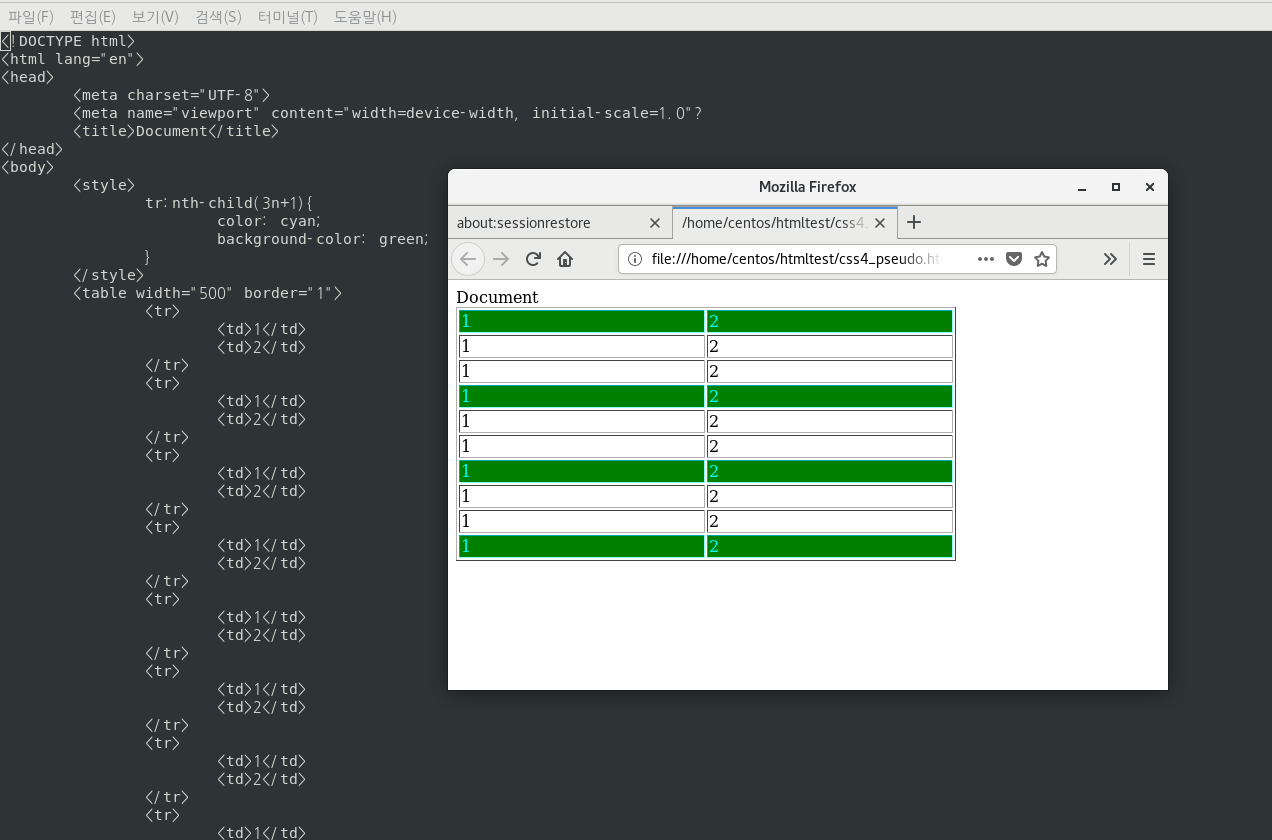This screenshot has width=1272, height=840.
Task: Close the css4_pseudo file tab
Action: coord(880,223)
